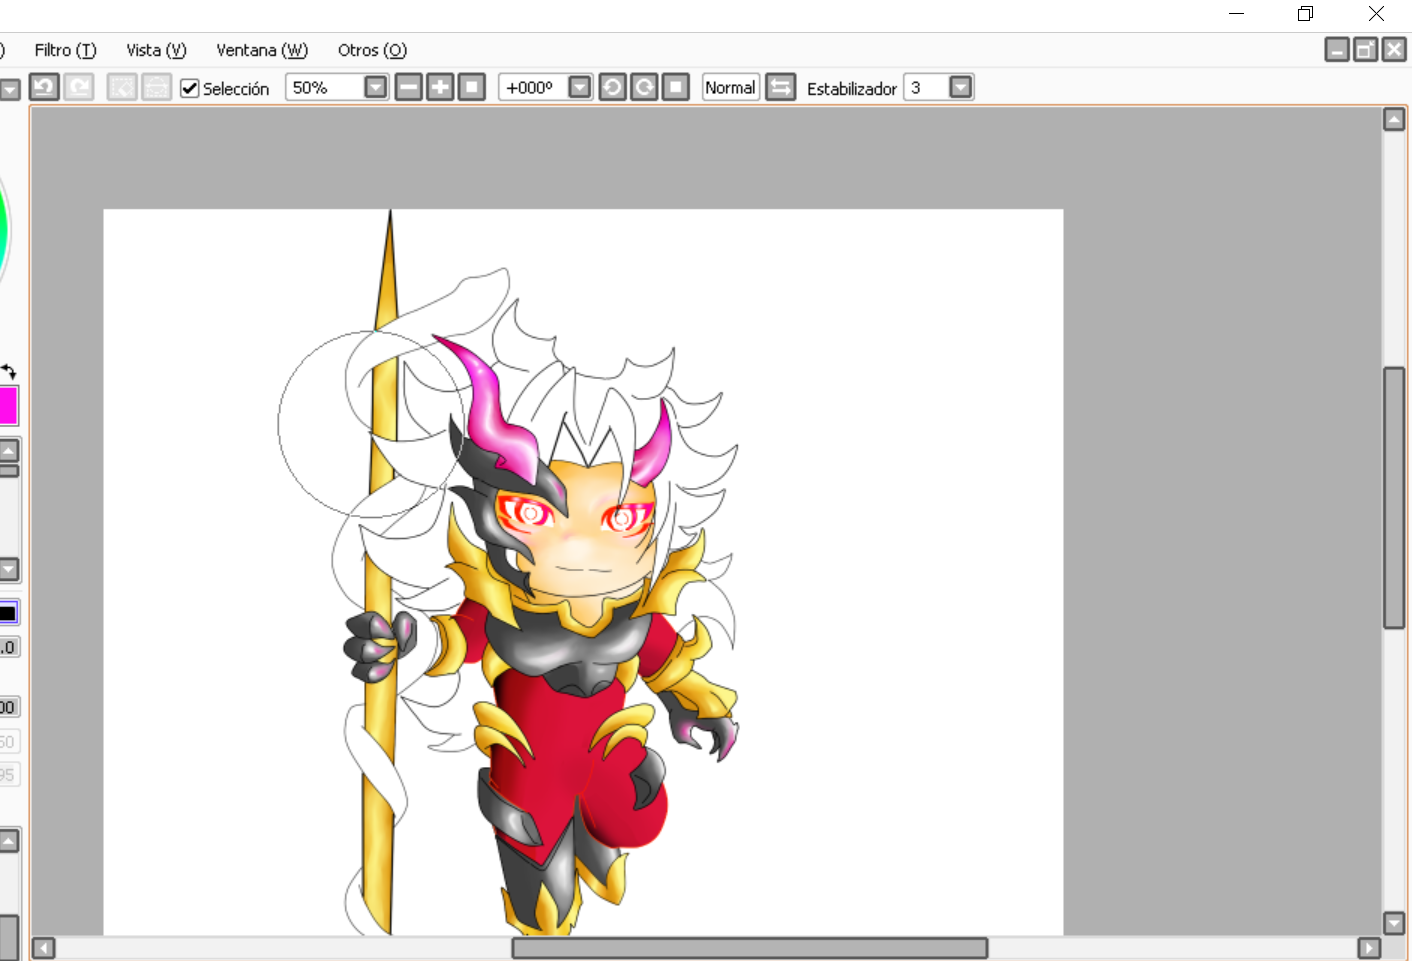The width and height of the screenshot is (1412, 961).
Task: Open the Vista menu
Action: click(x=156, y=50)
